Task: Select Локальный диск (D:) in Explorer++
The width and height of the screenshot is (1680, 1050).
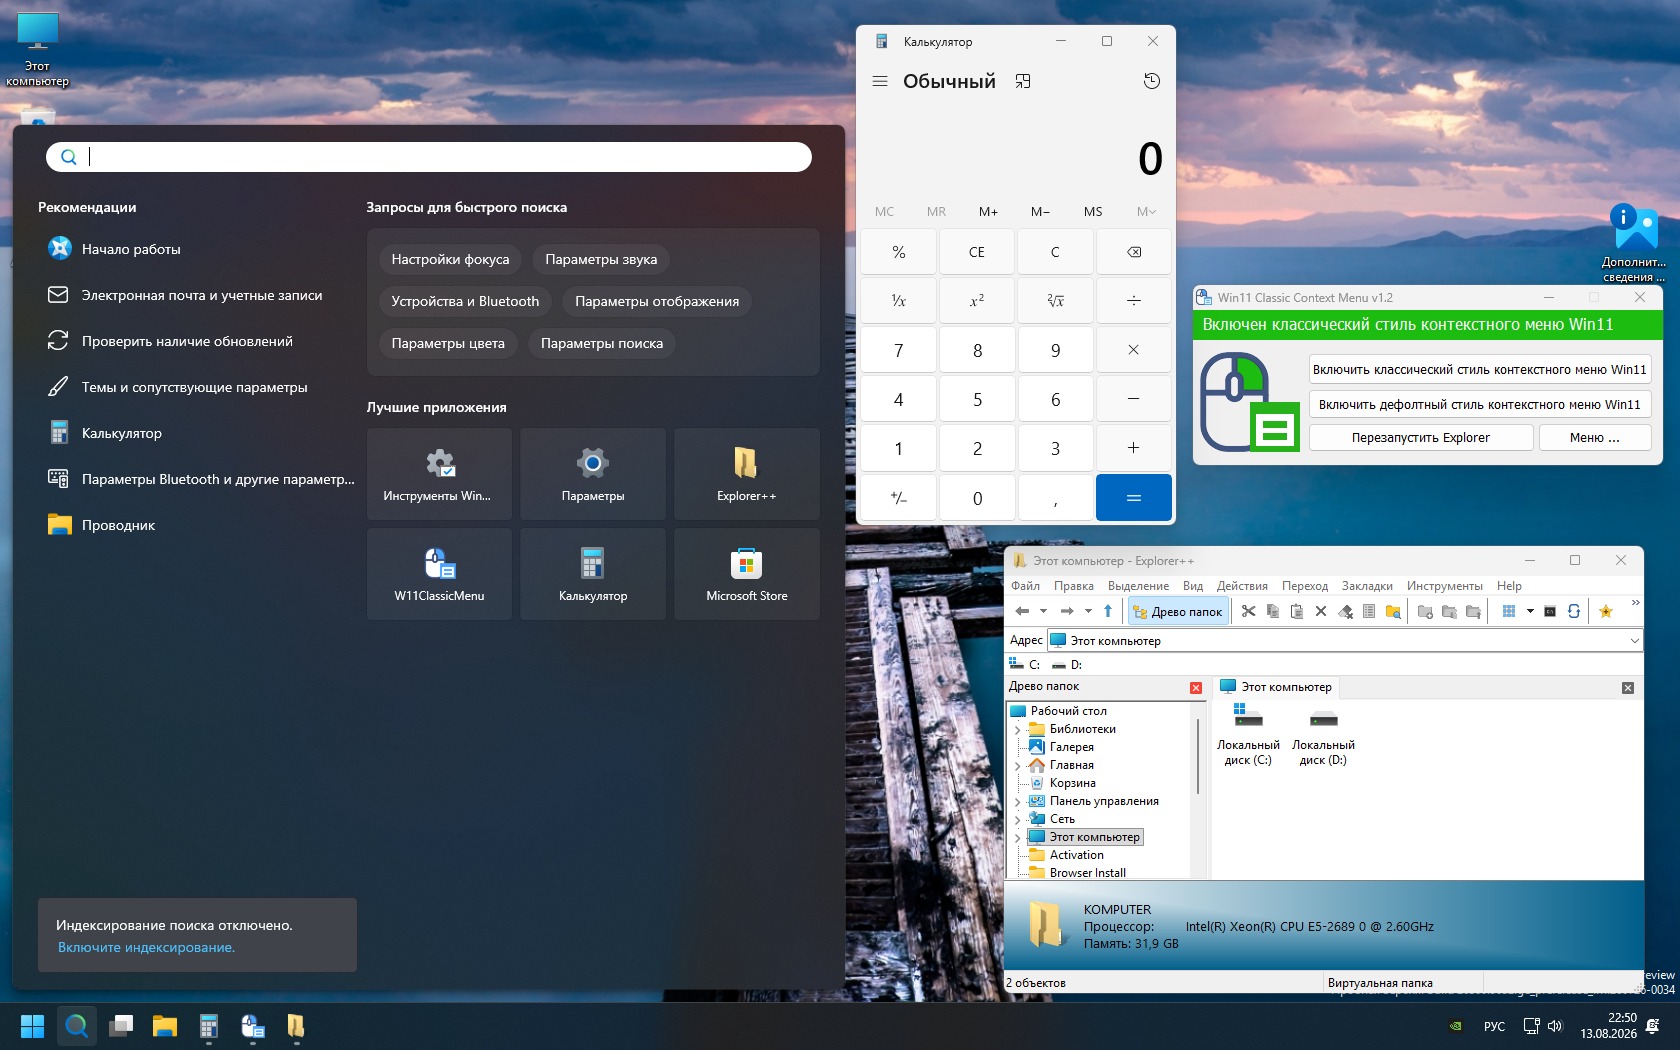Action: click(x=1323, y=735)
